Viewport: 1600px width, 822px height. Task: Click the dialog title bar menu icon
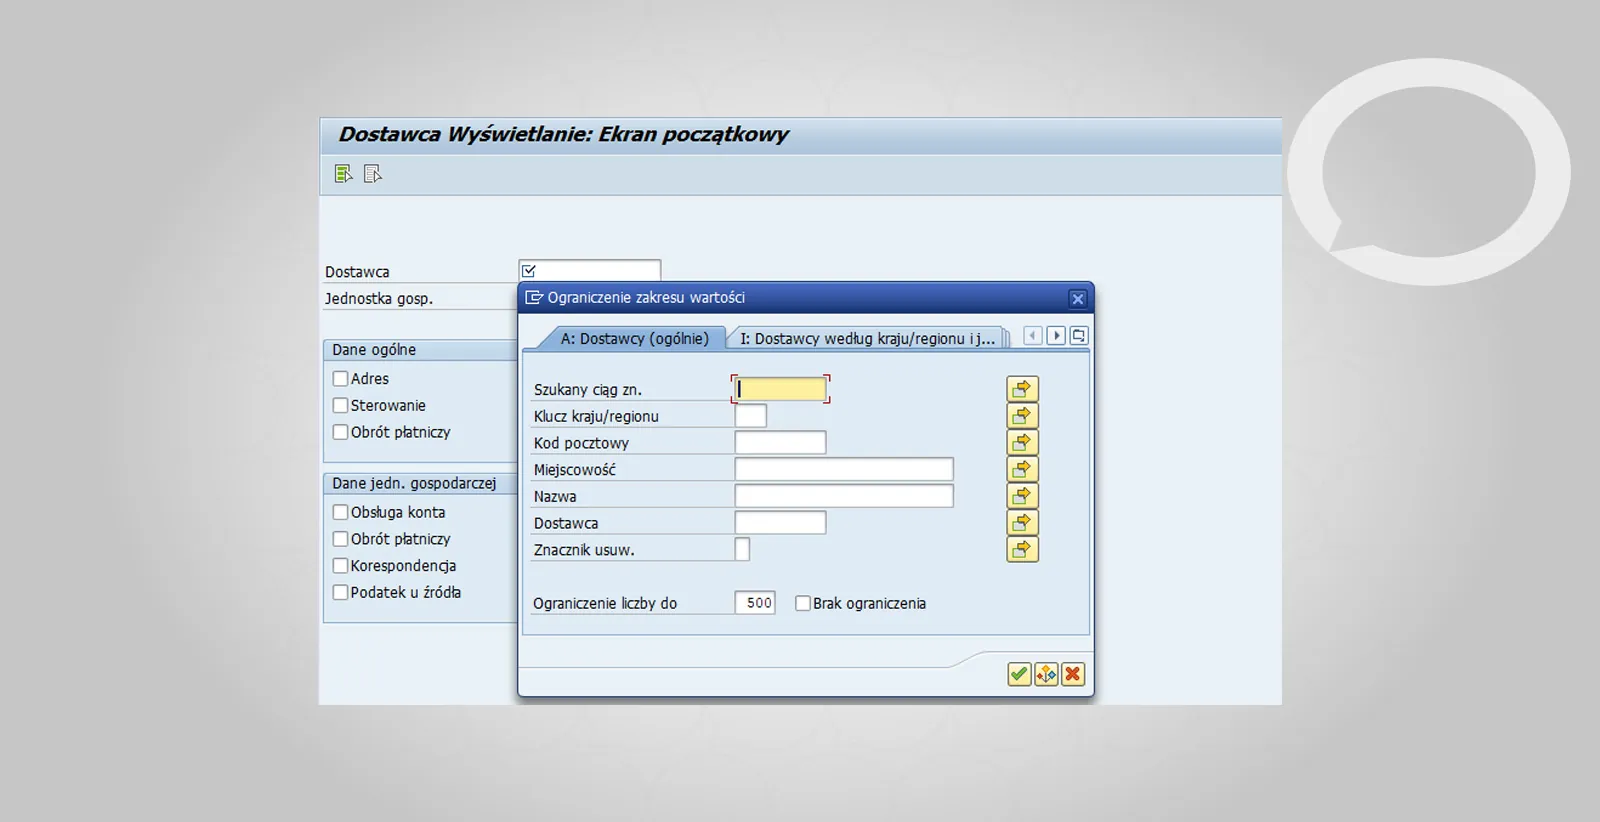pos(534,297)
